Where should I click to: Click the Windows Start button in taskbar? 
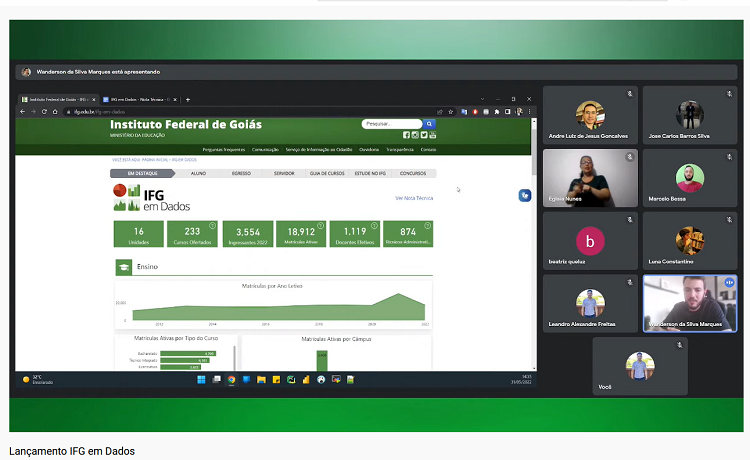point(201,380)
